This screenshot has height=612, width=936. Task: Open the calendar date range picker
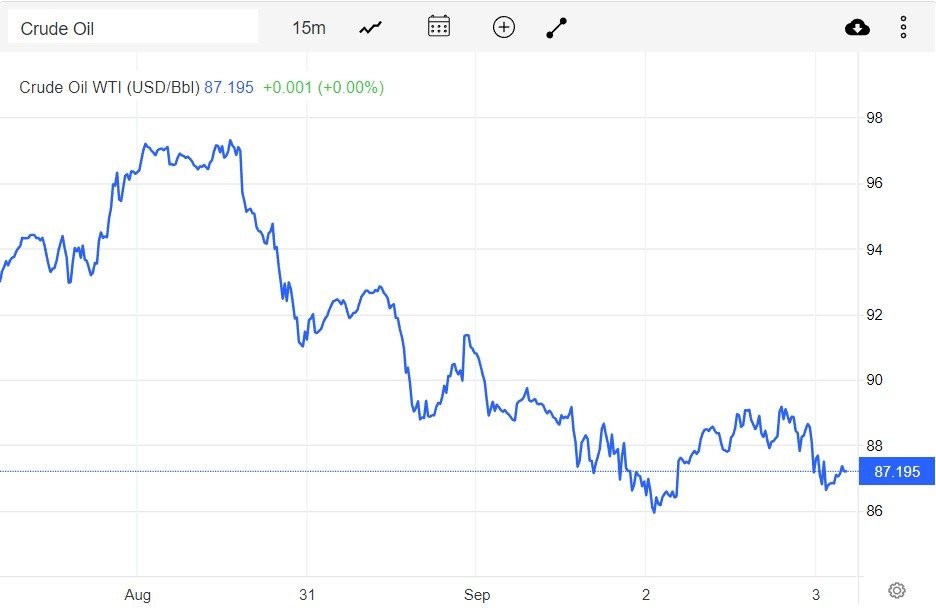point(438,27)
